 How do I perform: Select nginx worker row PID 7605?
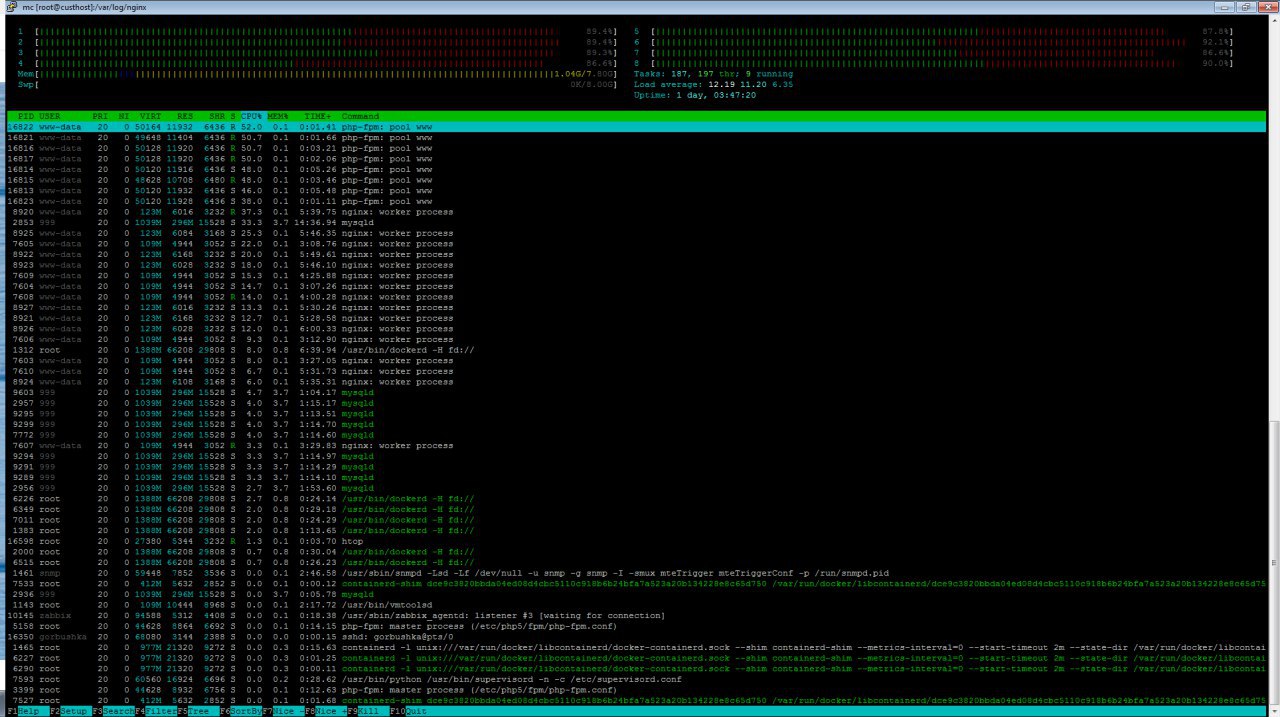tap(636, 244)
